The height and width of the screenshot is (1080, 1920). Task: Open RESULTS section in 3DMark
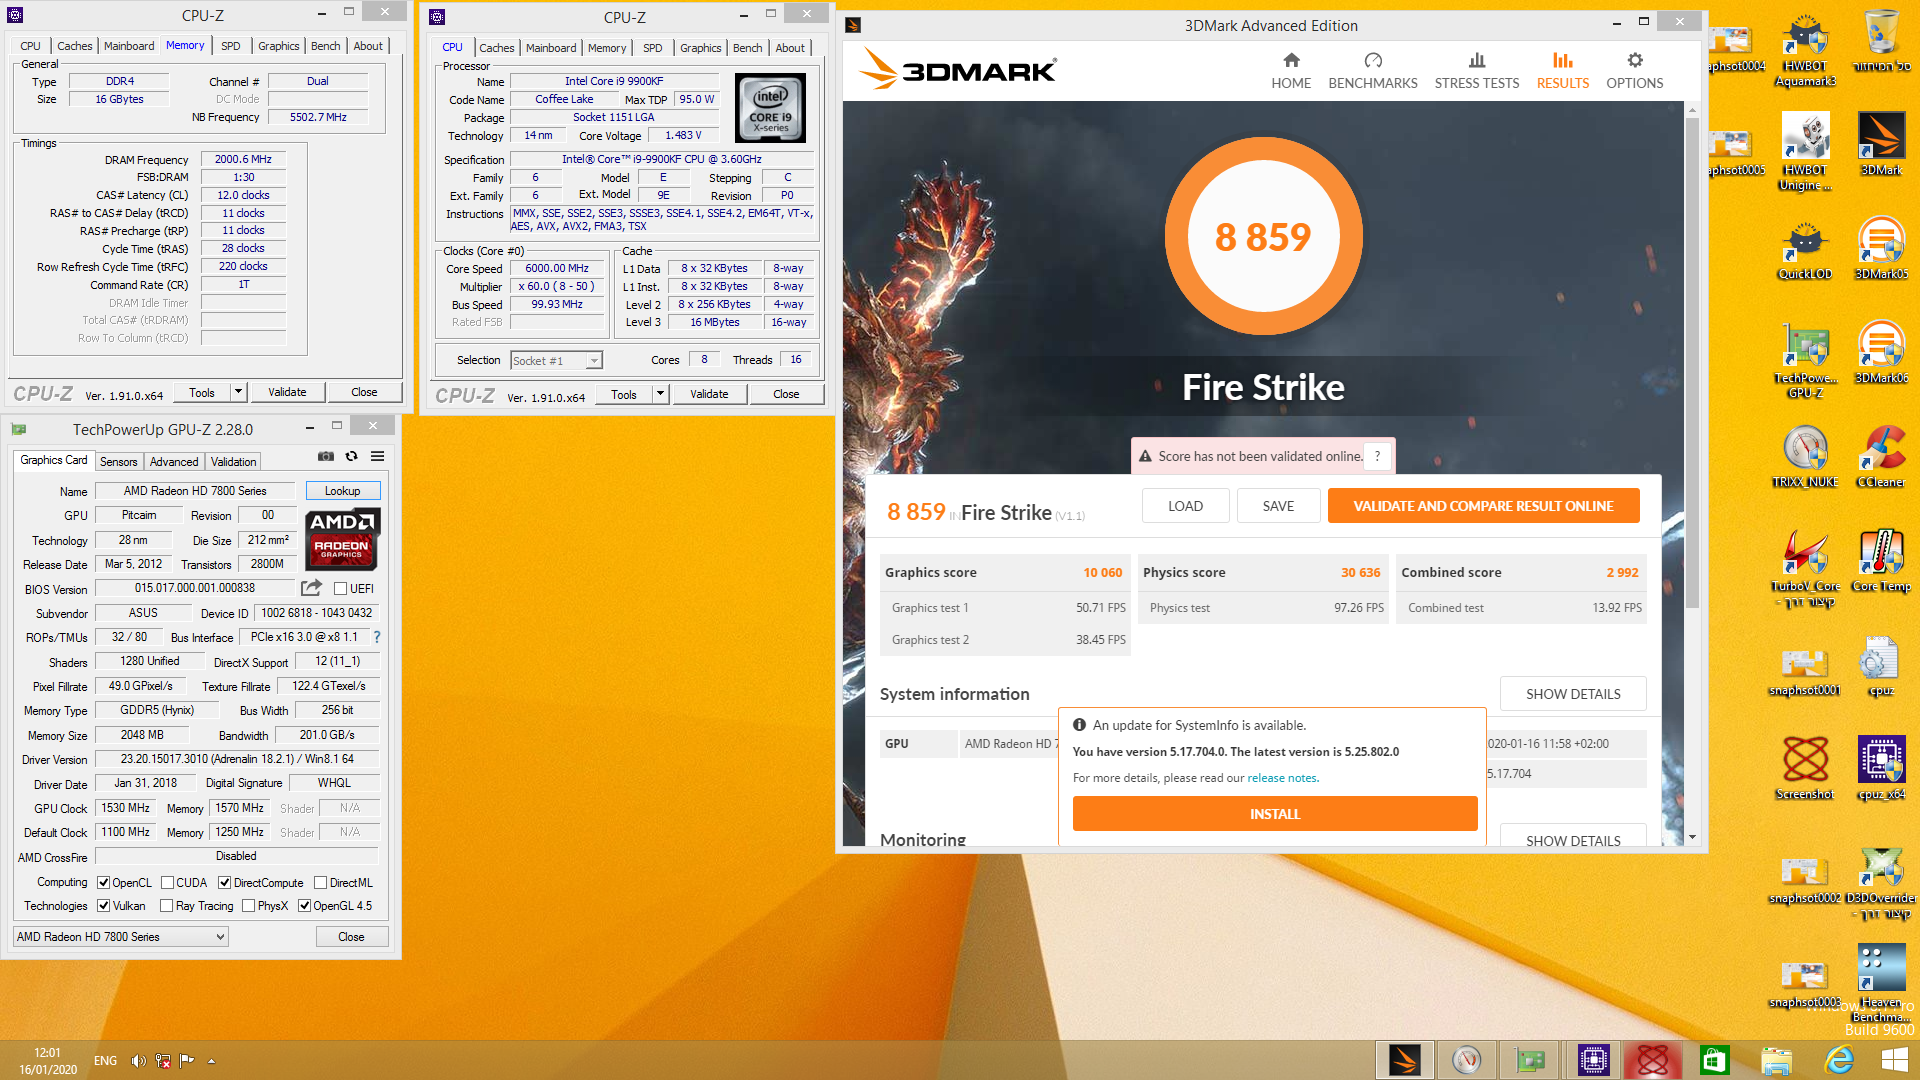(x=1563, y=71)
